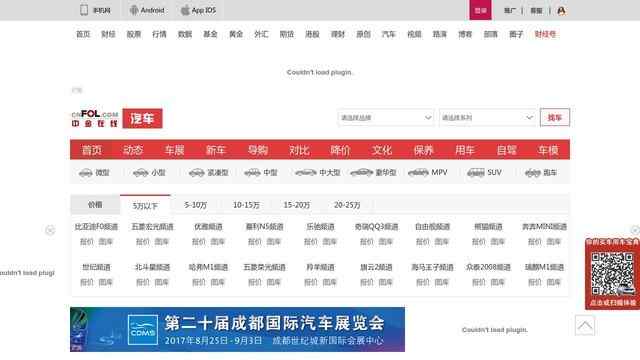This screenshot has width=640, height=360.
Task: Open the Chengdu auto show banner
Action: [238, 329]
